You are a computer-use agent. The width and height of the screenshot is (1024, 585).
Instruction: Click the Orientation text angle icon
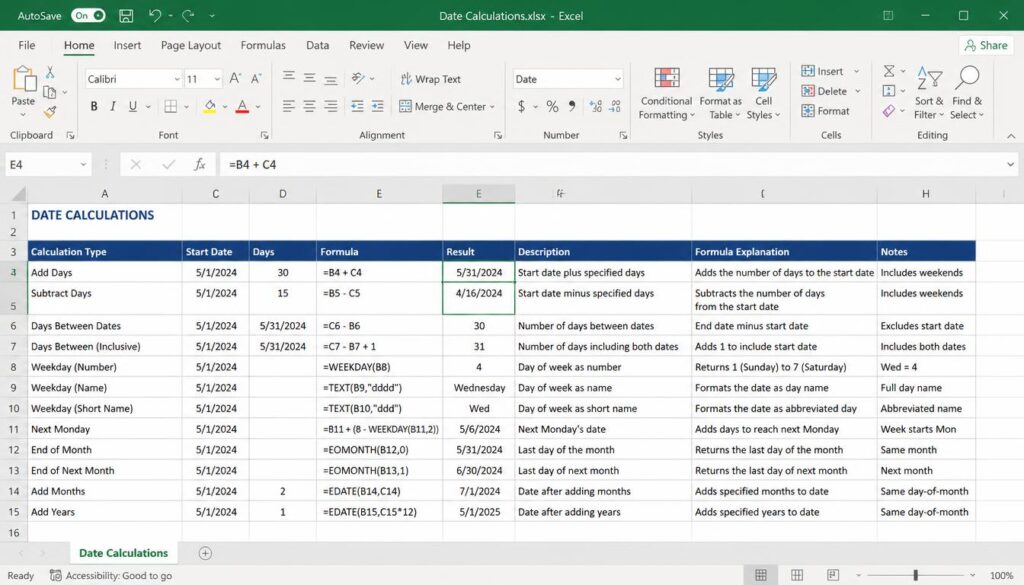(358, 78)
